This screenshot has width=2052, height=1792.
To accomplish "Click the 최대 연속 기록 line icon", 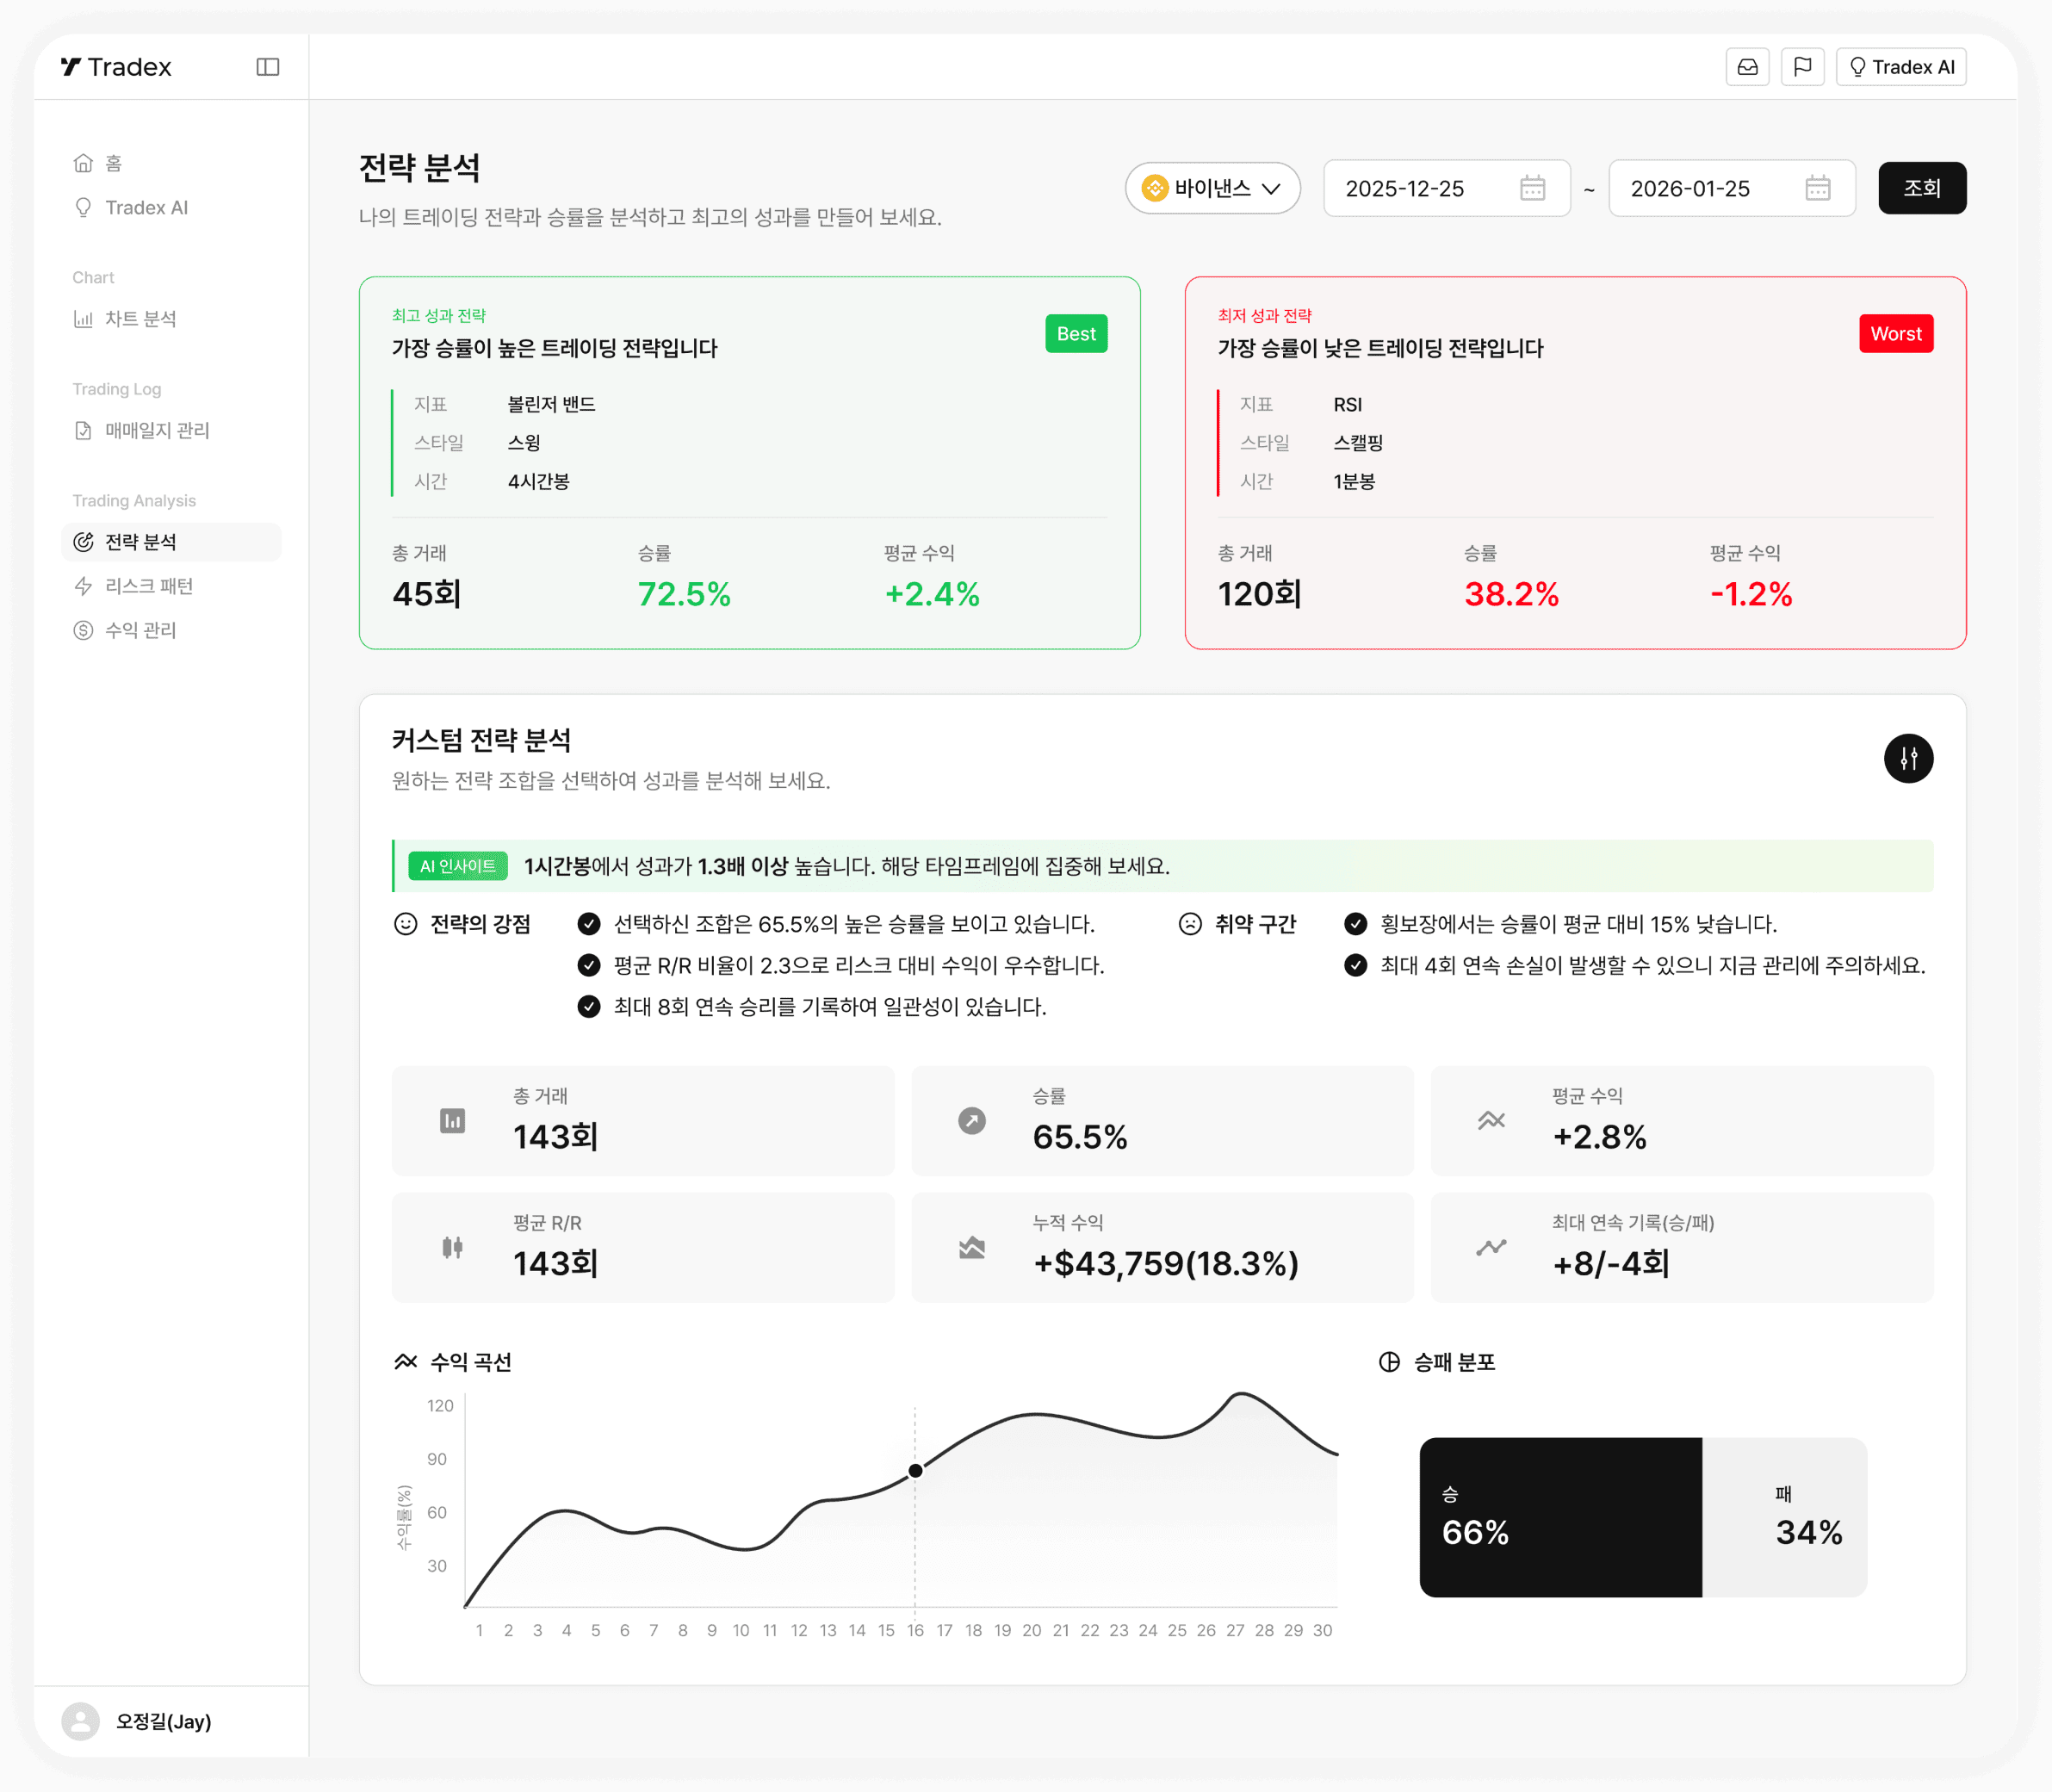I will point(1491,1247).
